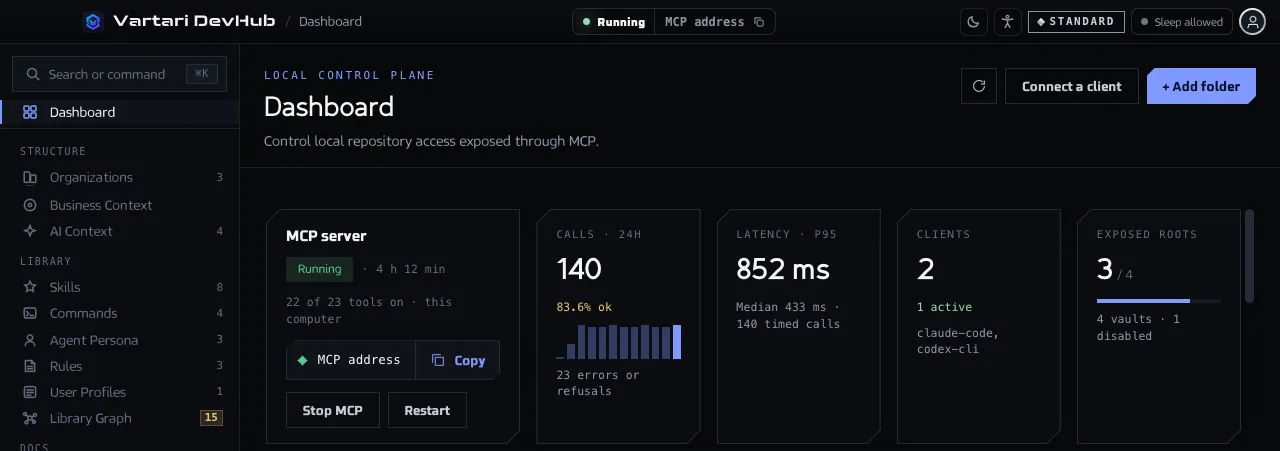Click the Commands terminal icon

pyautogui.click(x=30, y=313)
